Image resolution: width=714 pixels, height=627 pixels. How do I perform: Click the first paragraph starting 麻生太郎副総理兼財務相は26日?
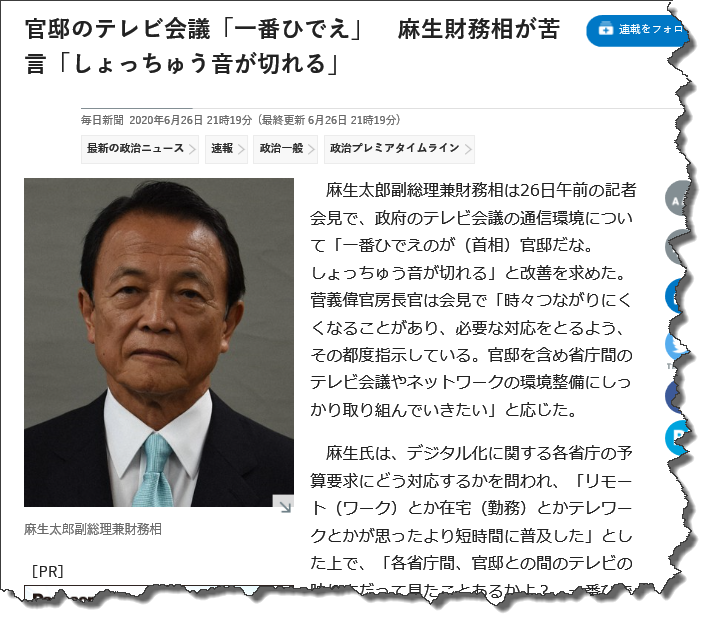click(x=473, y=300)
